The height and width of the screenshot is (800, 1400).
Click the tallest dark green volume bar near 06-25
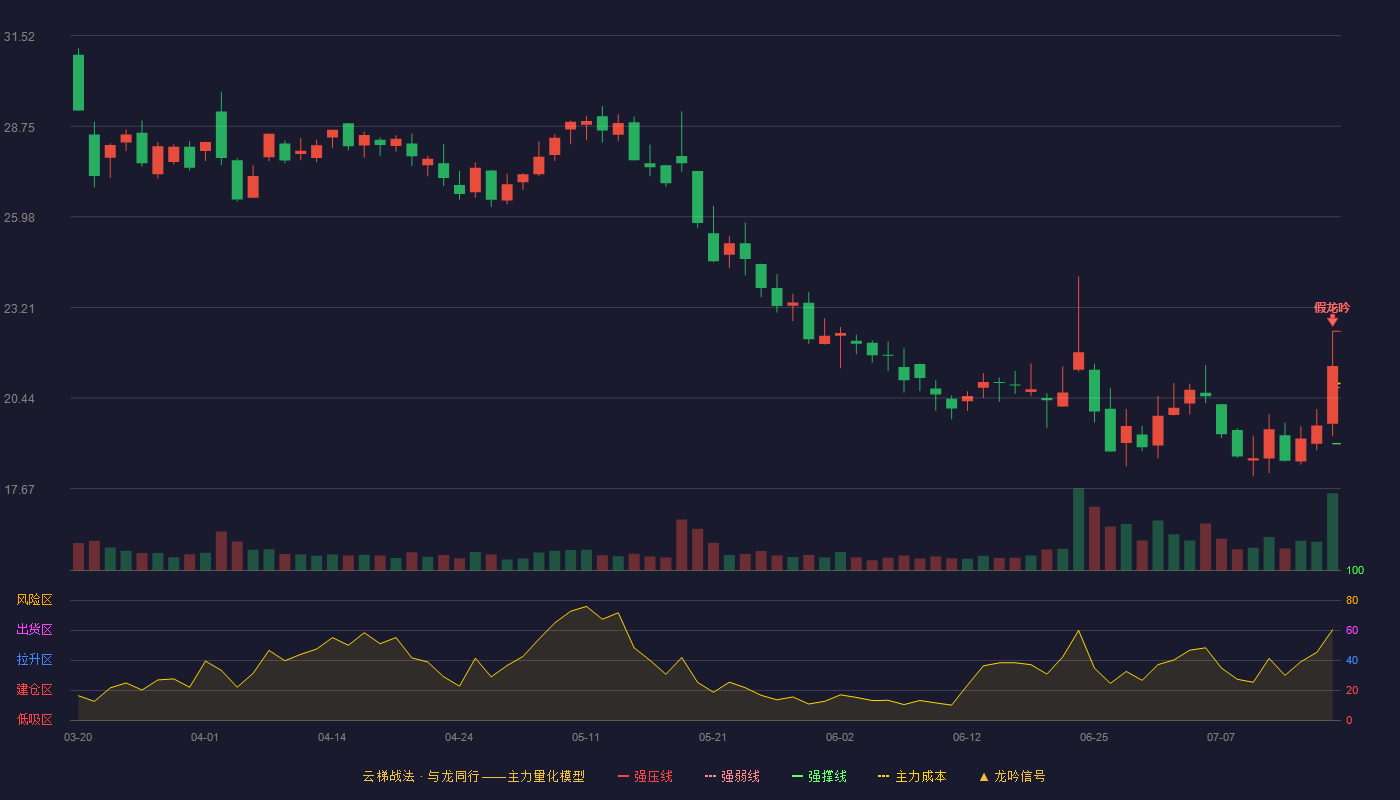(1078, 529)
